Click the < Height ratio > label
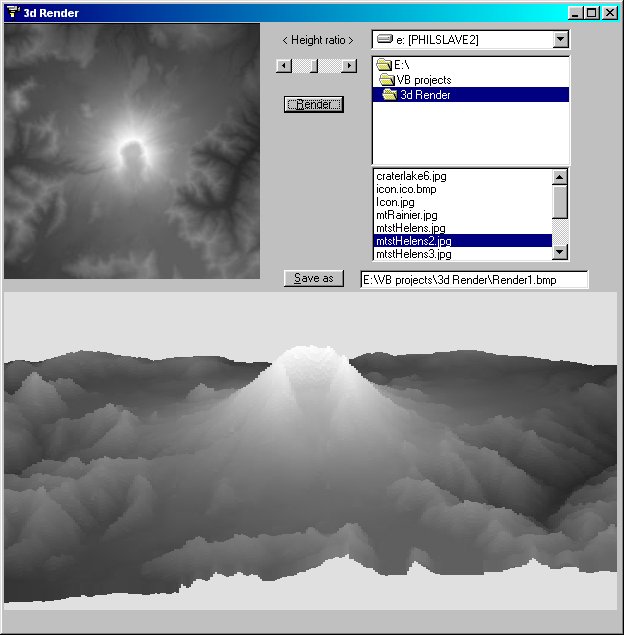The image size is (624, 635). pos(318,40)
